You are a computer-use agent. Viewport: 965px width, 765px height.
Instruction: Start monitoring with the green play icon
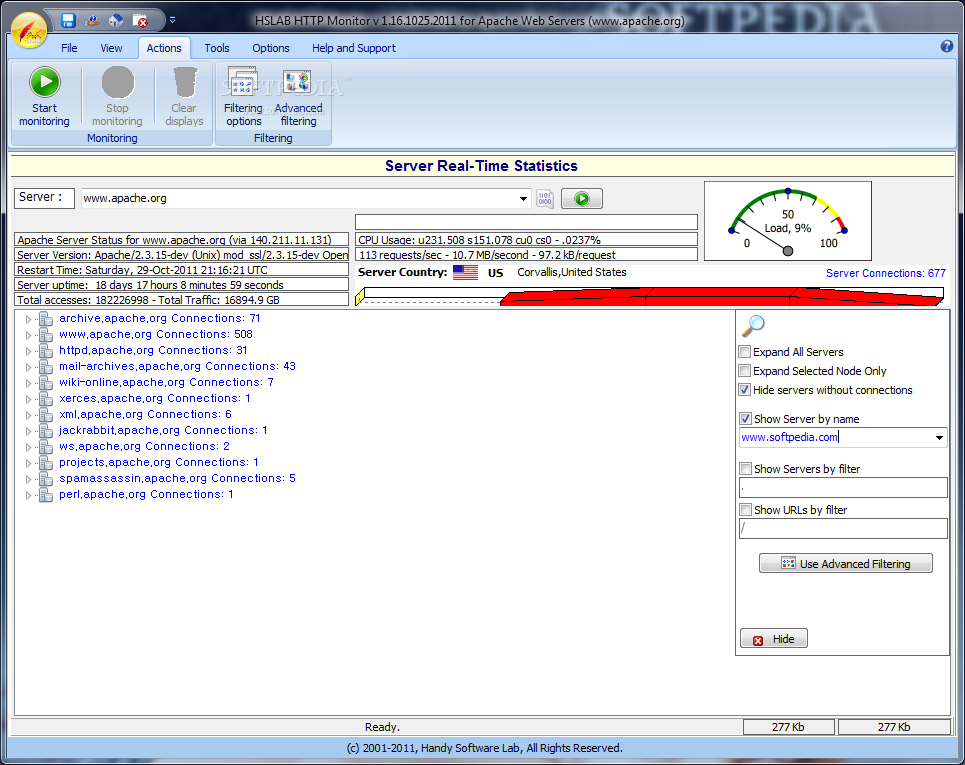click(x=45, y=82)
